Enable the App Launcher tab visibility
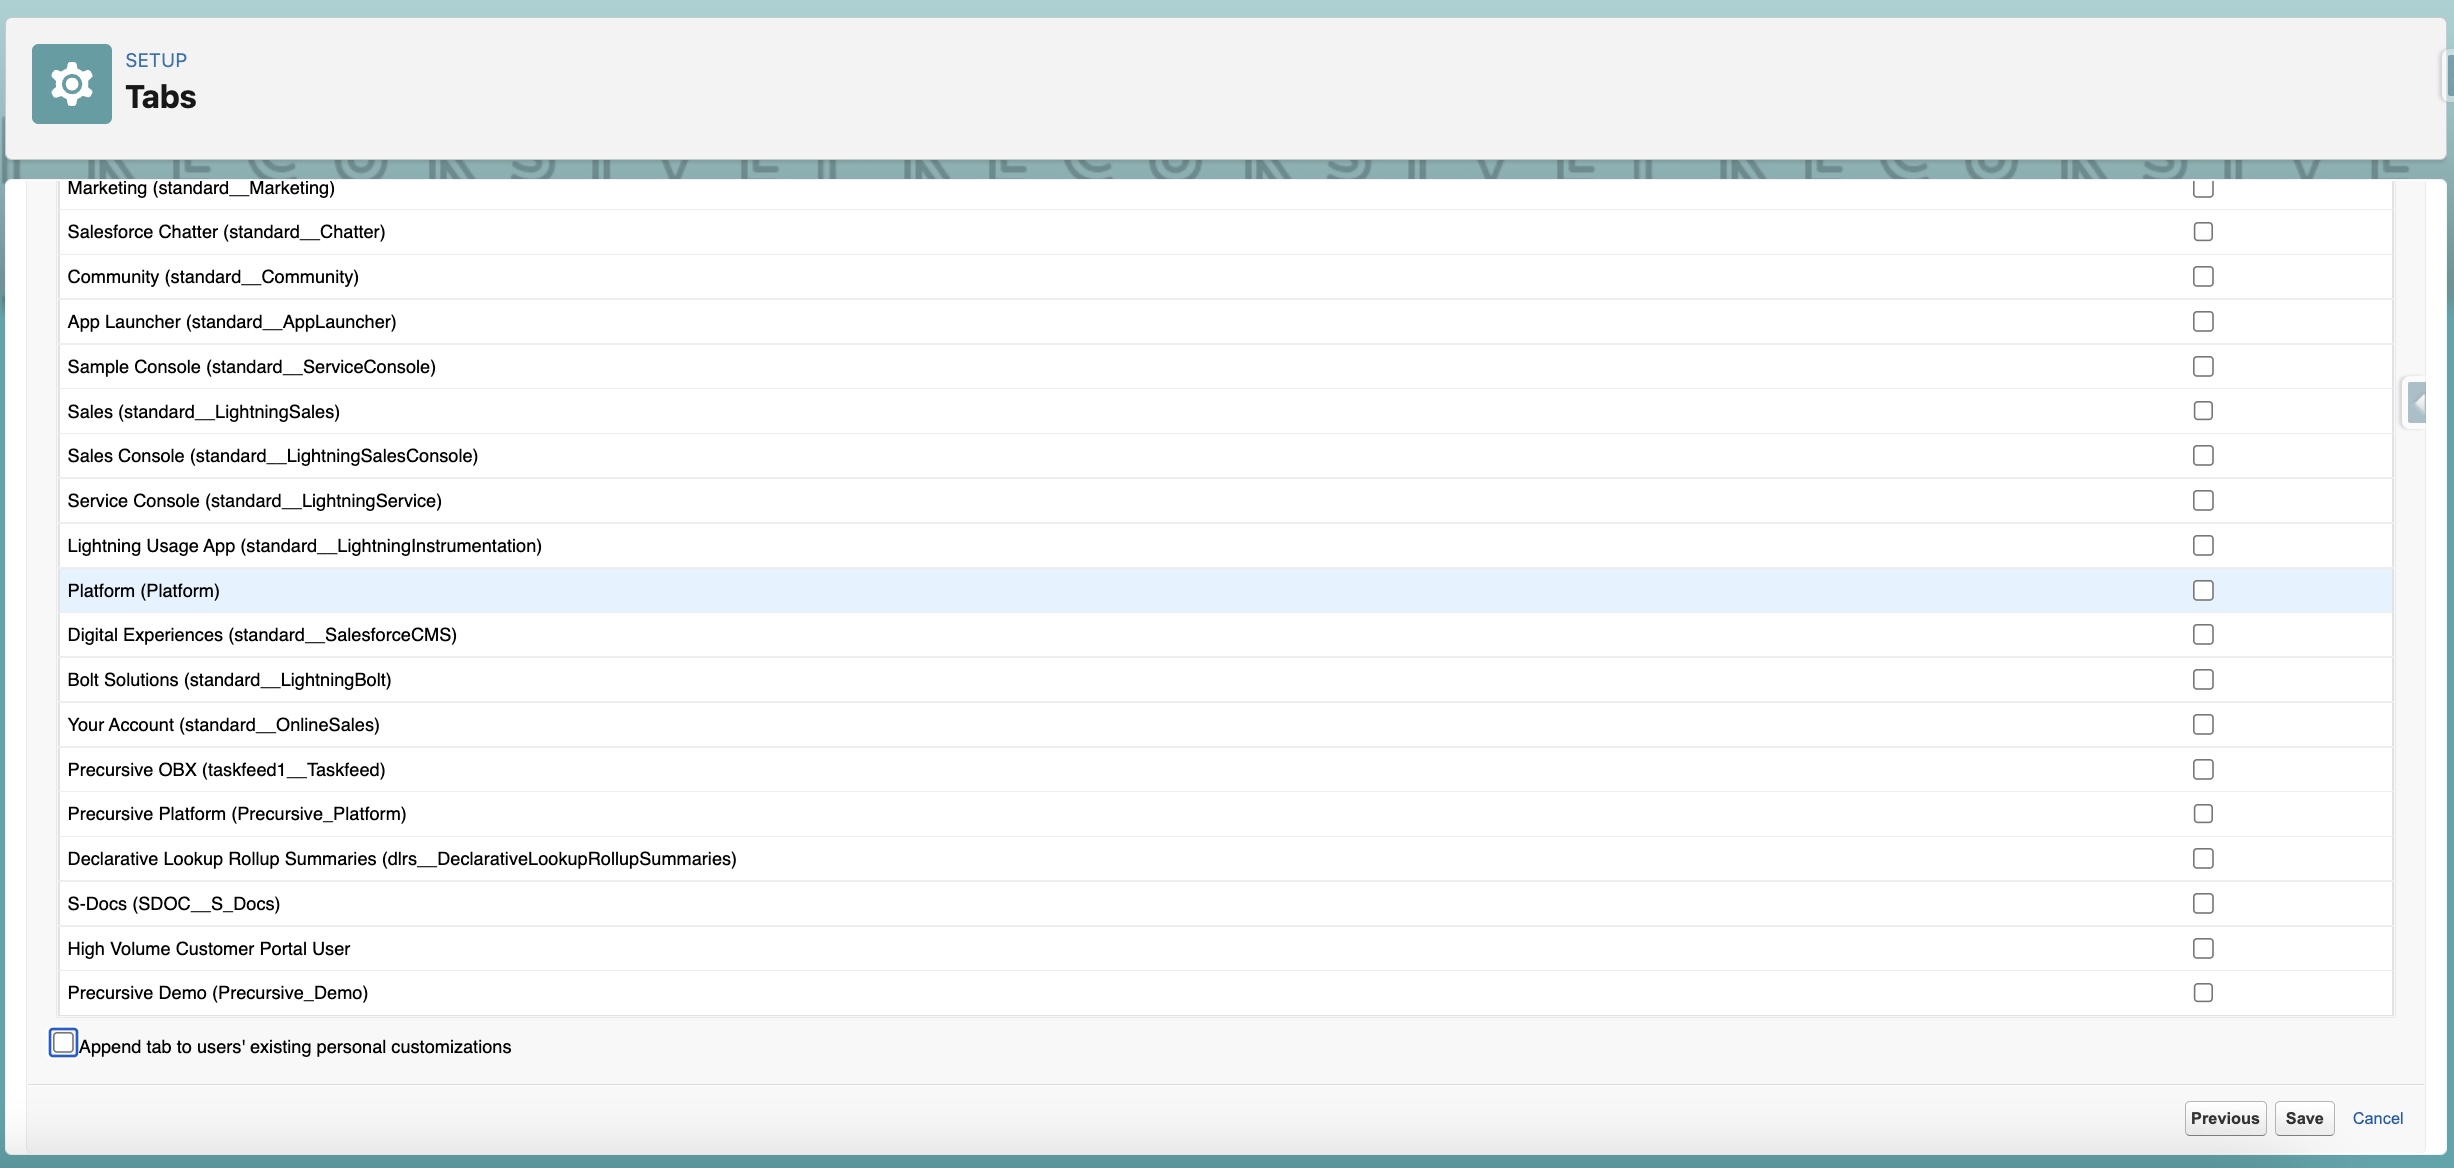 [2203, 321]
